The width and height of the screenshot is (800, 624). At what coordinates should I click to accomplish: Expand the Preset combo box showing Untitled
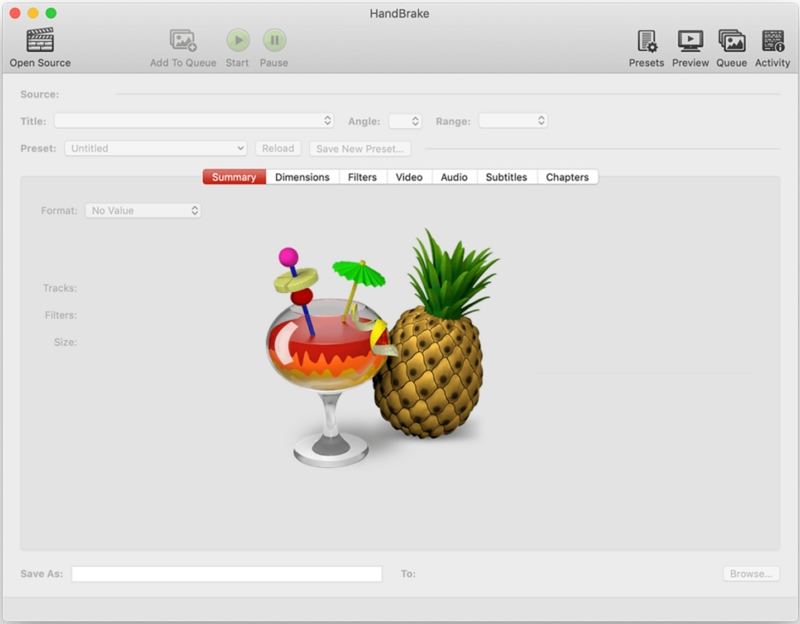coord(156,148)
